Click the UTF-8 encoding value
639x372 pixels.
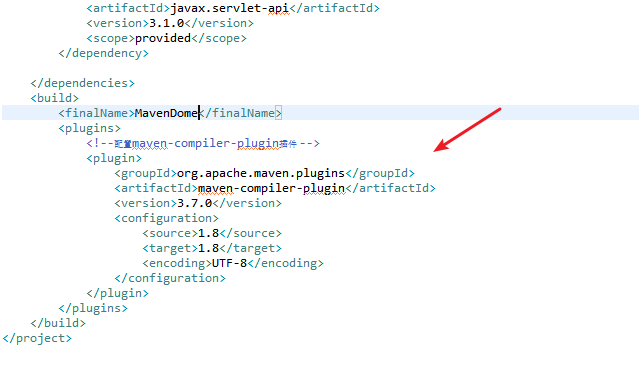click(229, 264)
